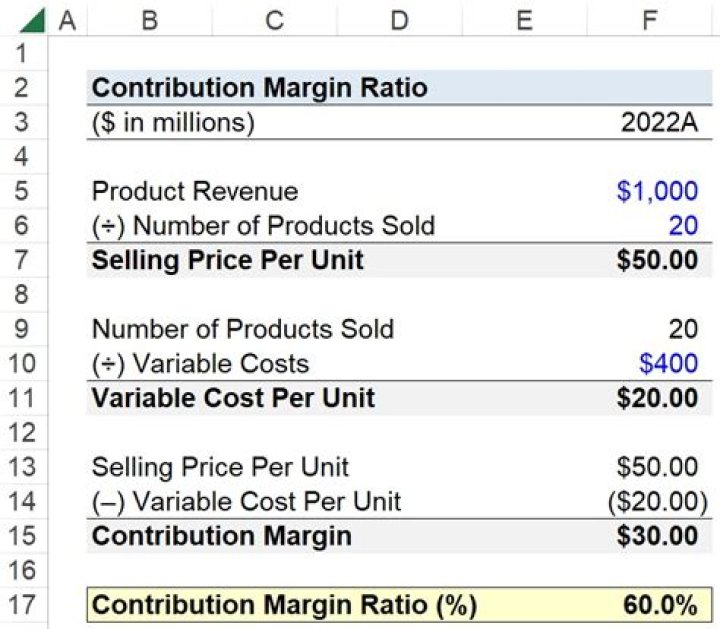Select the 2022A year header cell

(659, 123)
